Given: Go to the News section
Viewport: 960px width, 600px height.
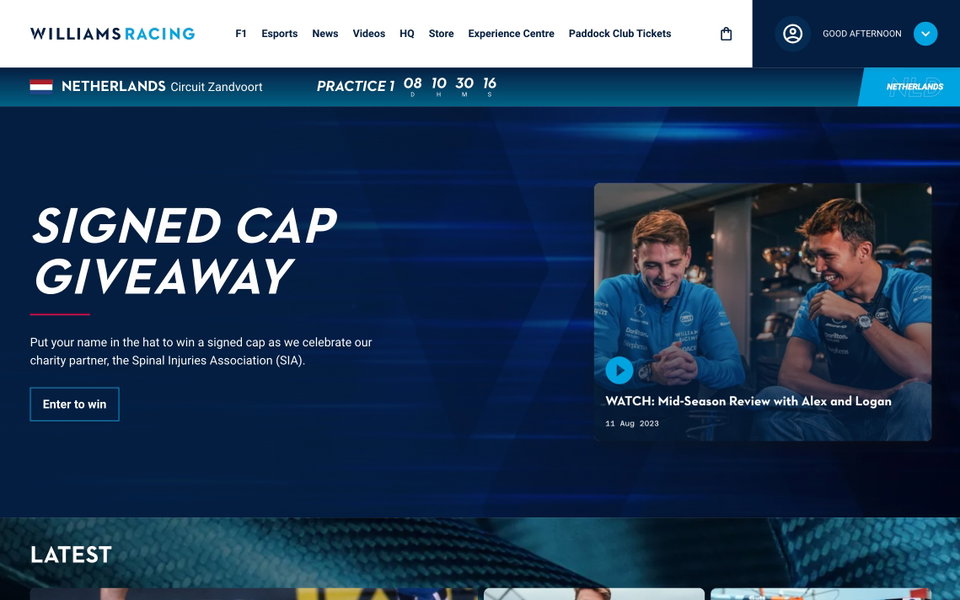Looking at the screenshot, I should coord(325,34).
